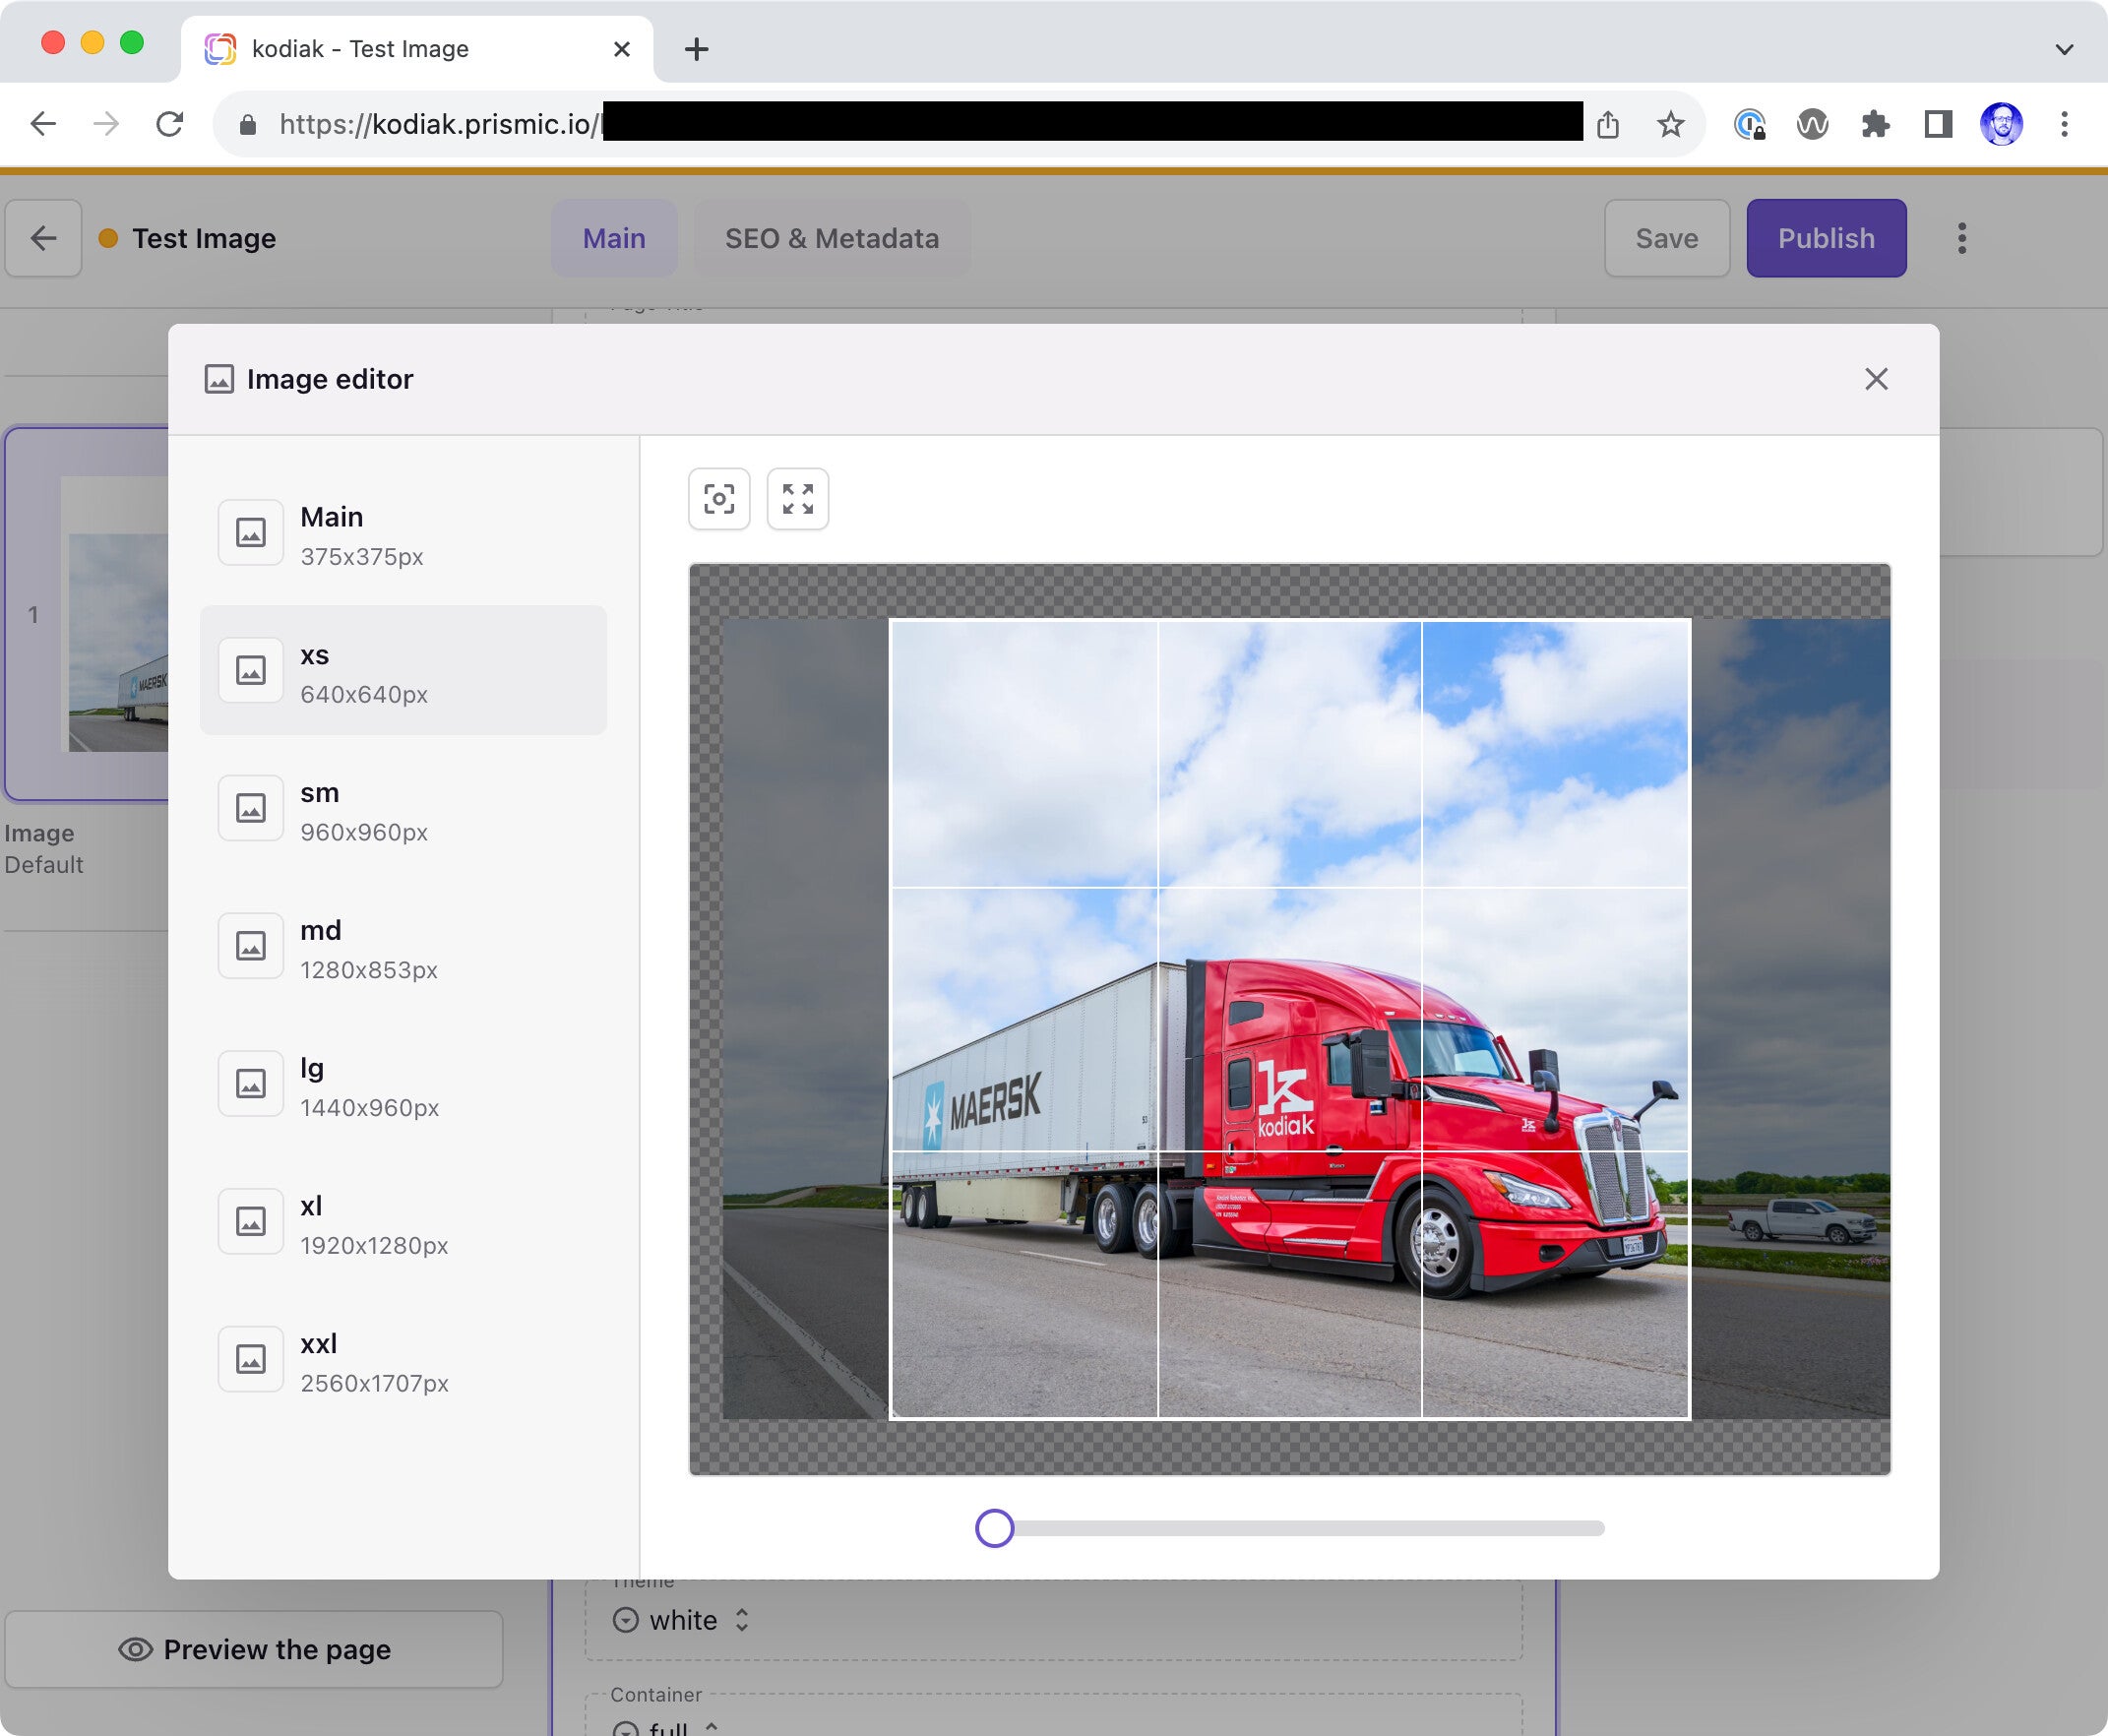Click the browser Extensions puzzle icon
This screenshot has height=1736, width=2108.
click(x=1875, y=124)
